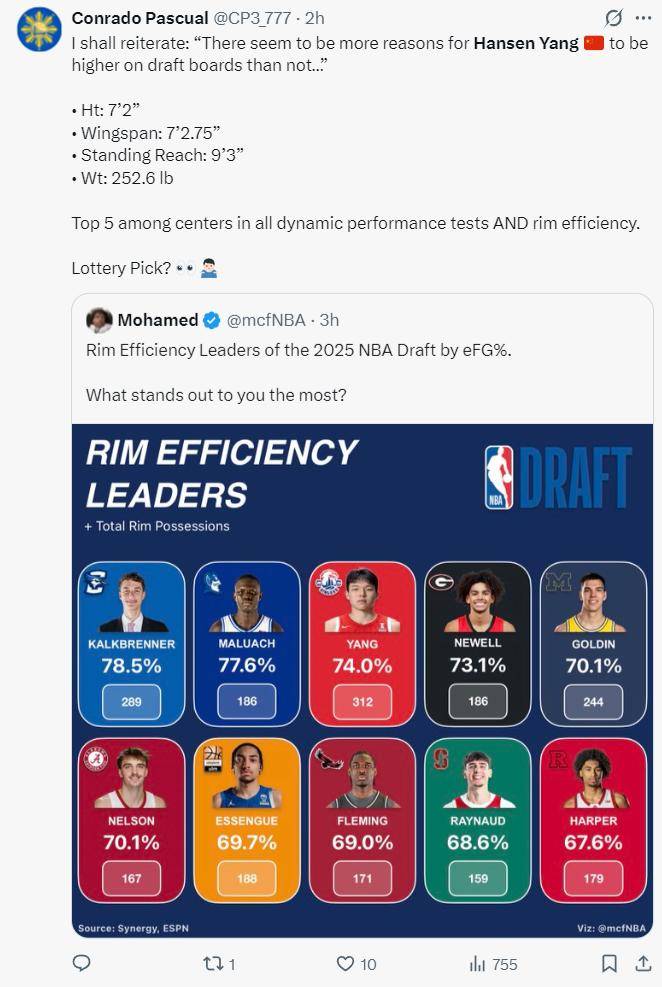Click the Grok circle-slash icon

coord(614,18)
